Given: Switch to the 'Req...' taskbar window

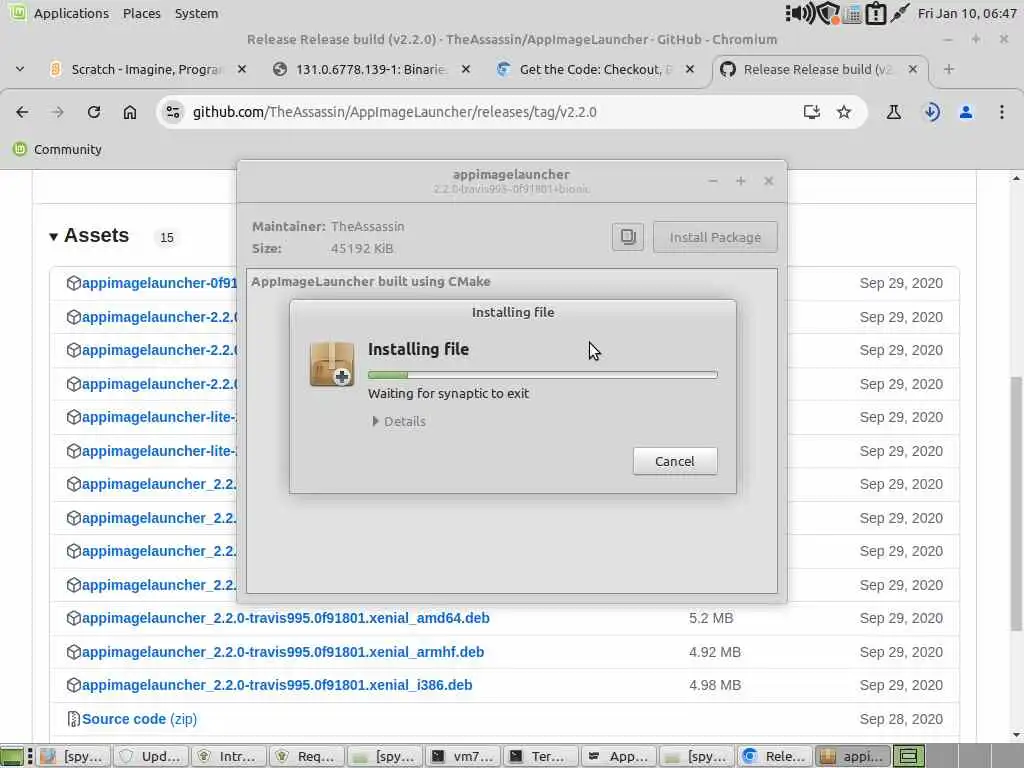Looking at the screenshot, I should click(307, 756).
